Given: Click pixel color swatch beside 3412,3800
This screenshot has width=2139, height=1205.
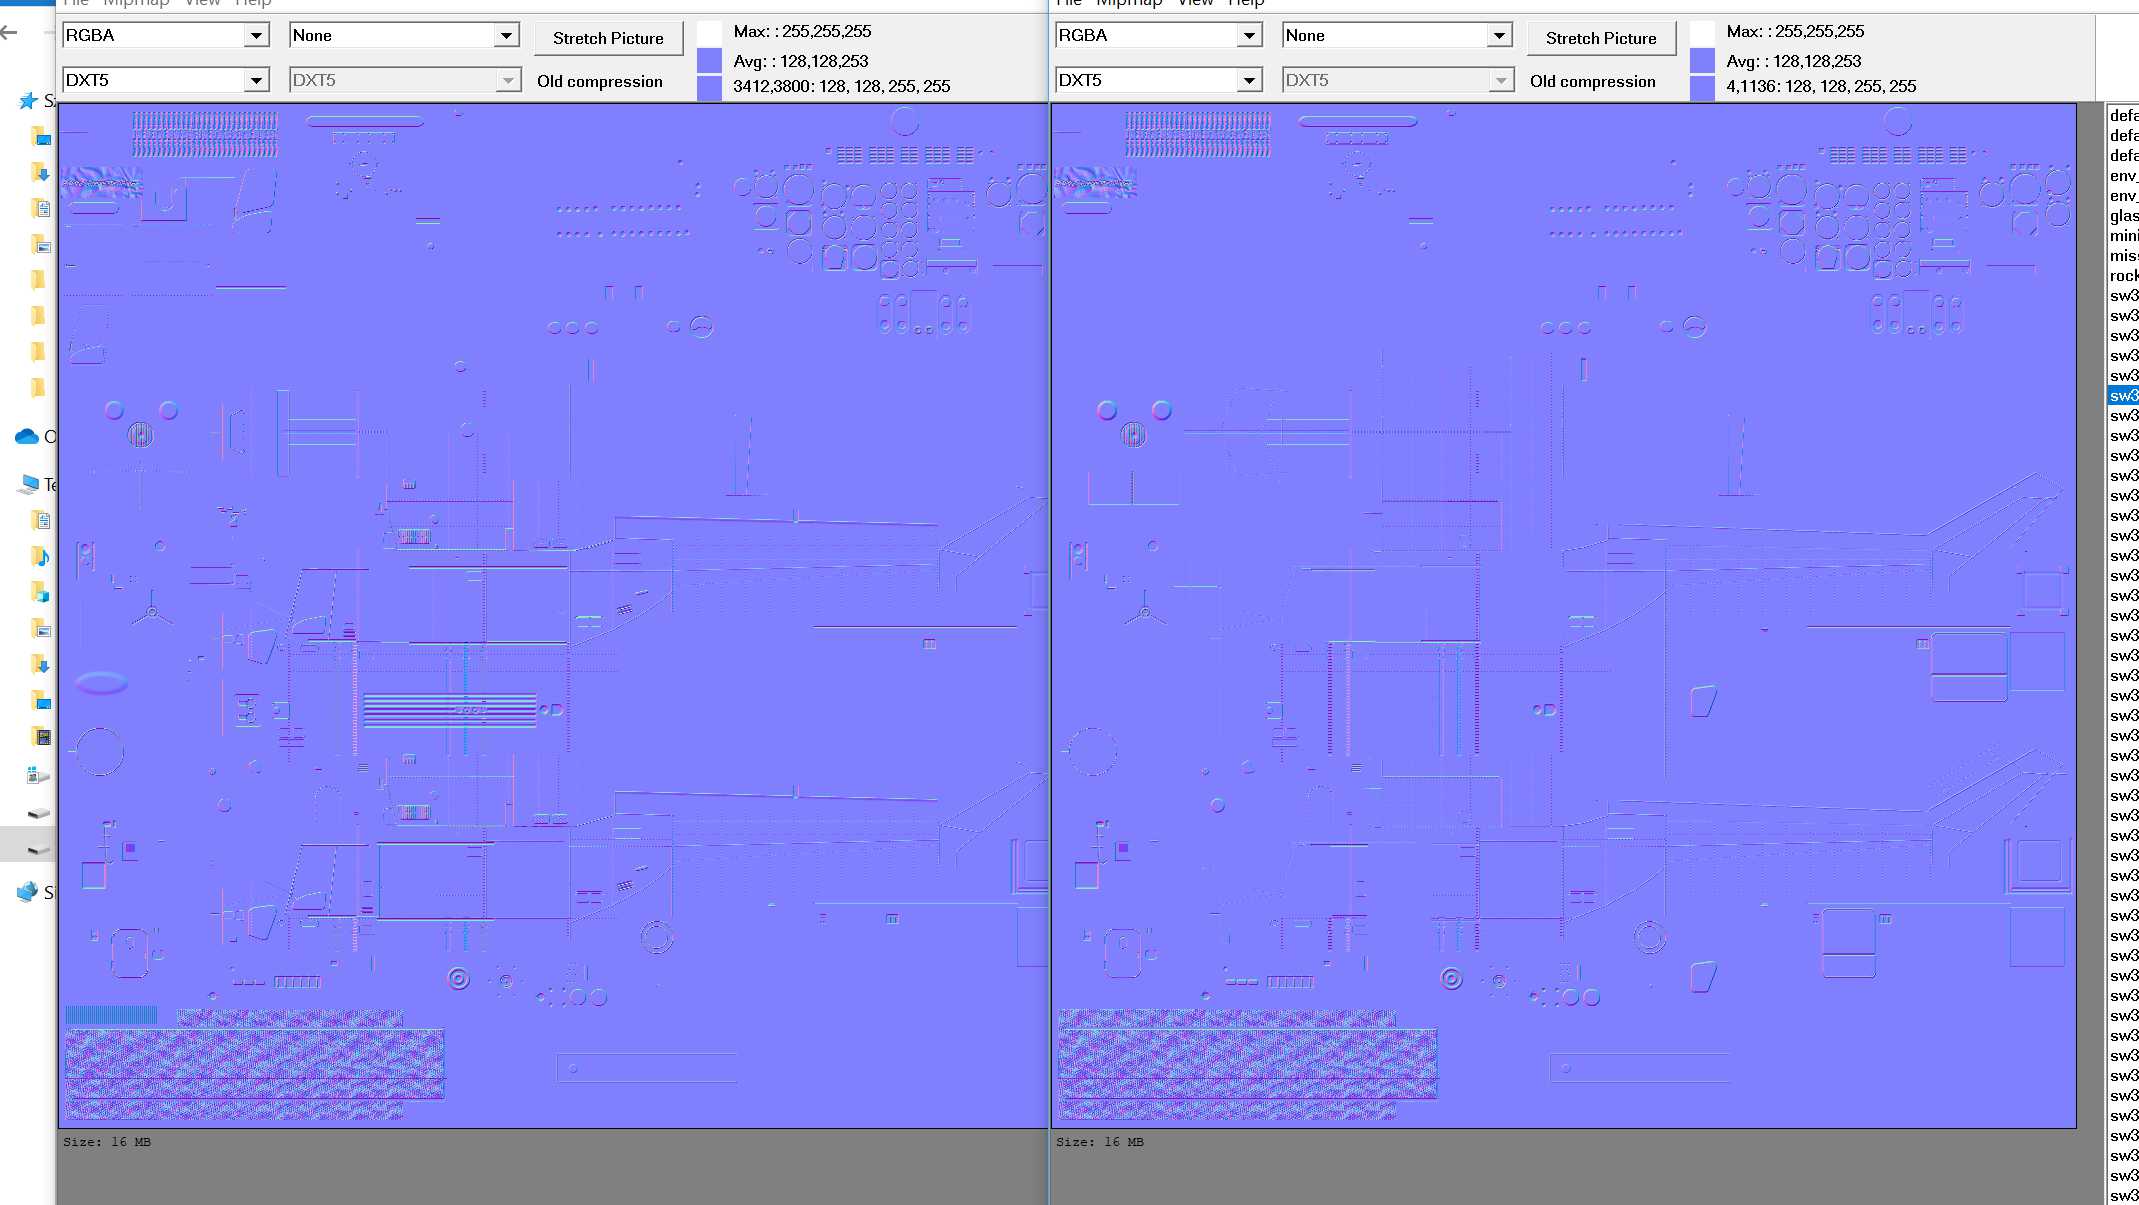Looking at the screenshot, I should click(709, 88).
